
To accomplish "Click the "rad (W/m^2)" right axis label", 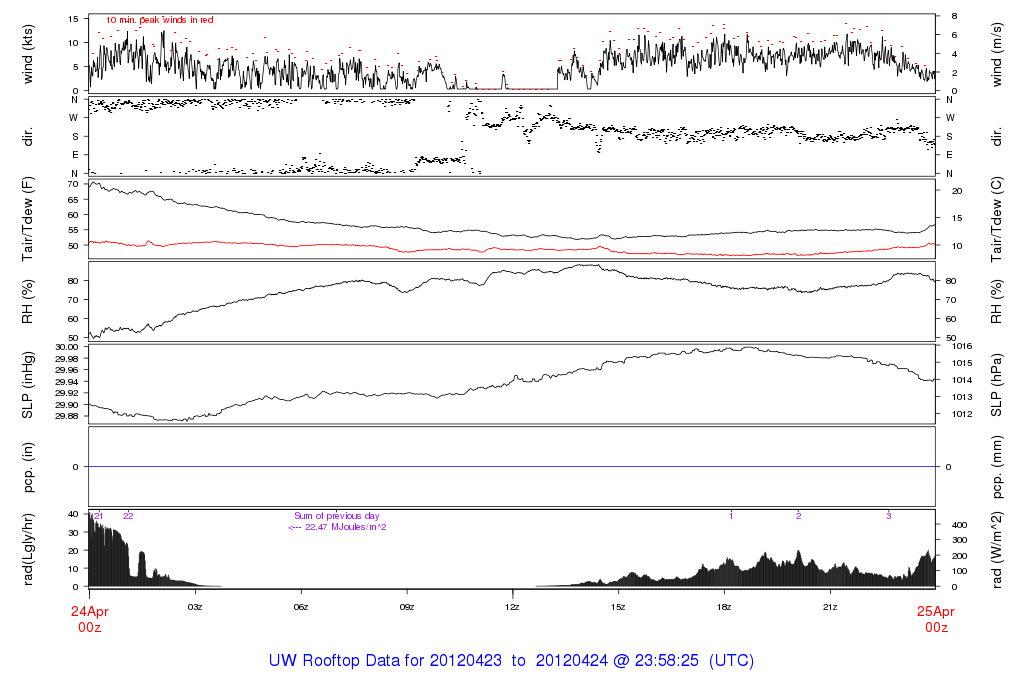I will coord(997,549).
